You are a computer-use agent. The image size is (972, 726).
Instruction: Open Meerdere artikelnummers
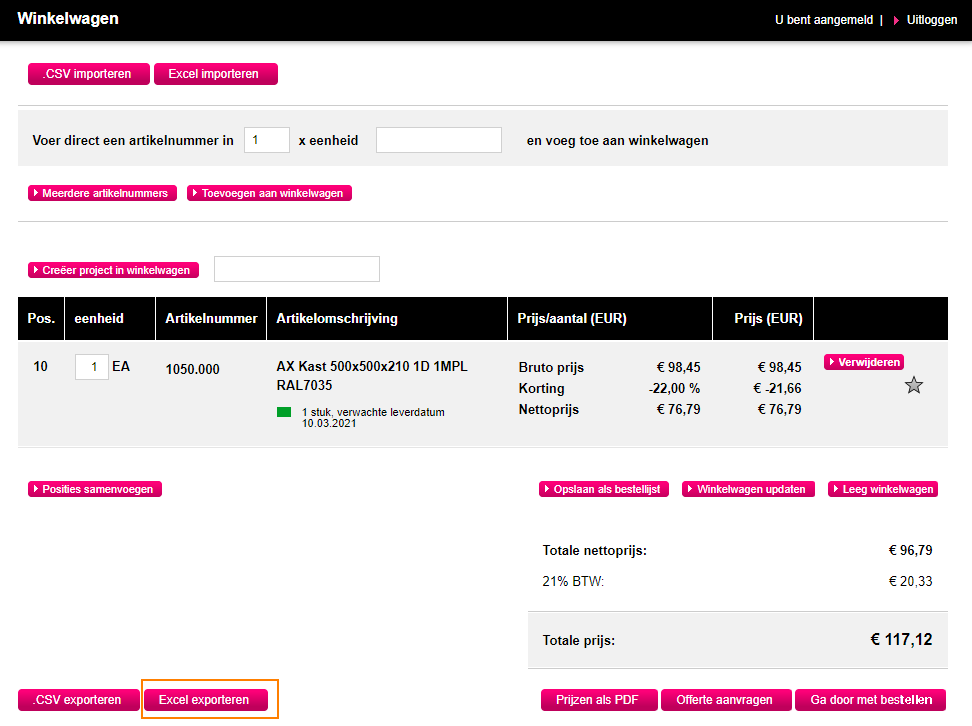(x=102, y=193)
